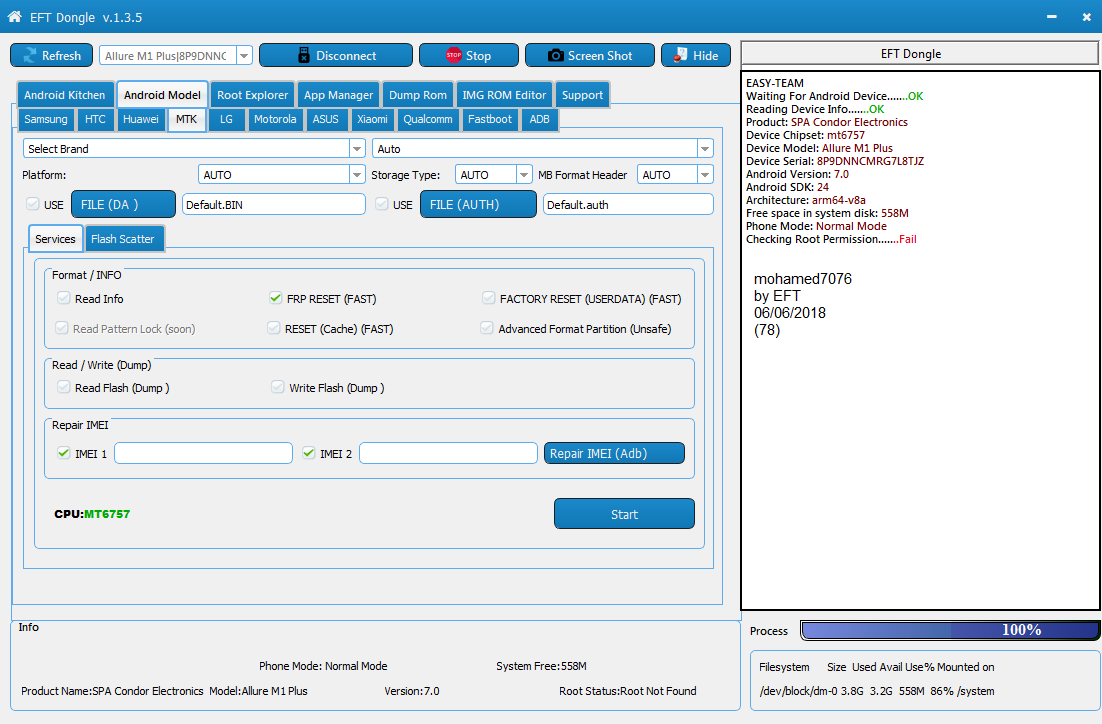Click the Repair IMEI (Adb) button
Image resolution: width=1102 pixels, height=724 pixels.
(x=614, y=453)
